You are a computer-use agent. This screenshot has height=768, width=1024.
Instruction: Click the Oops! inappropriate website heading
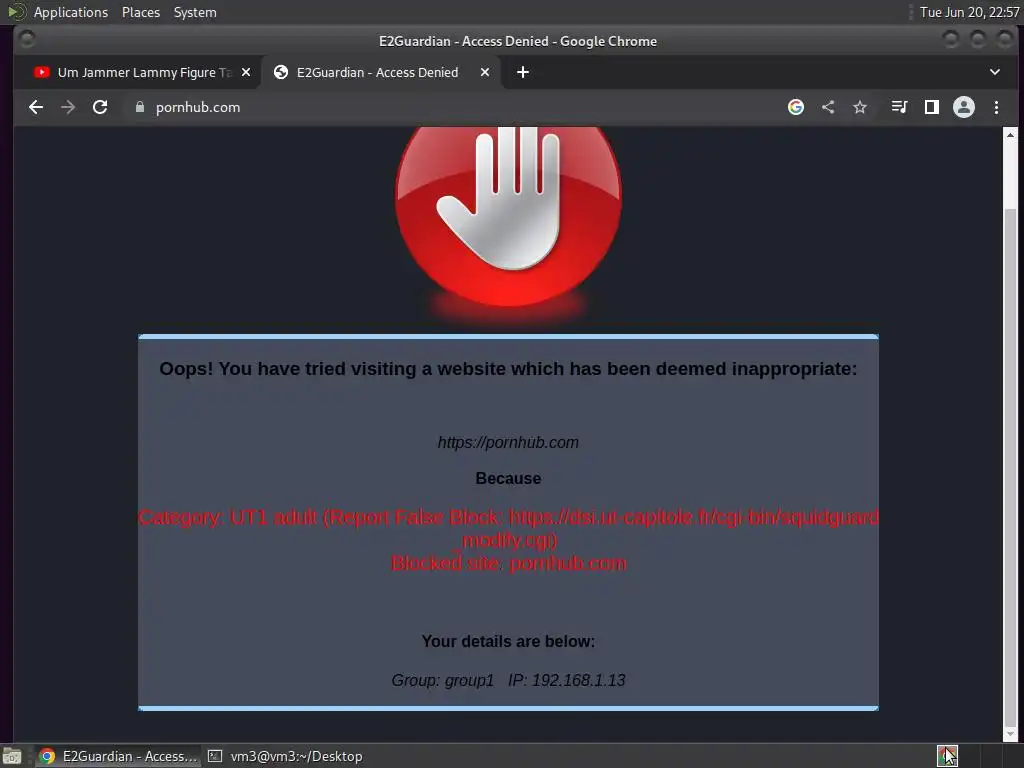coord(508,368)
